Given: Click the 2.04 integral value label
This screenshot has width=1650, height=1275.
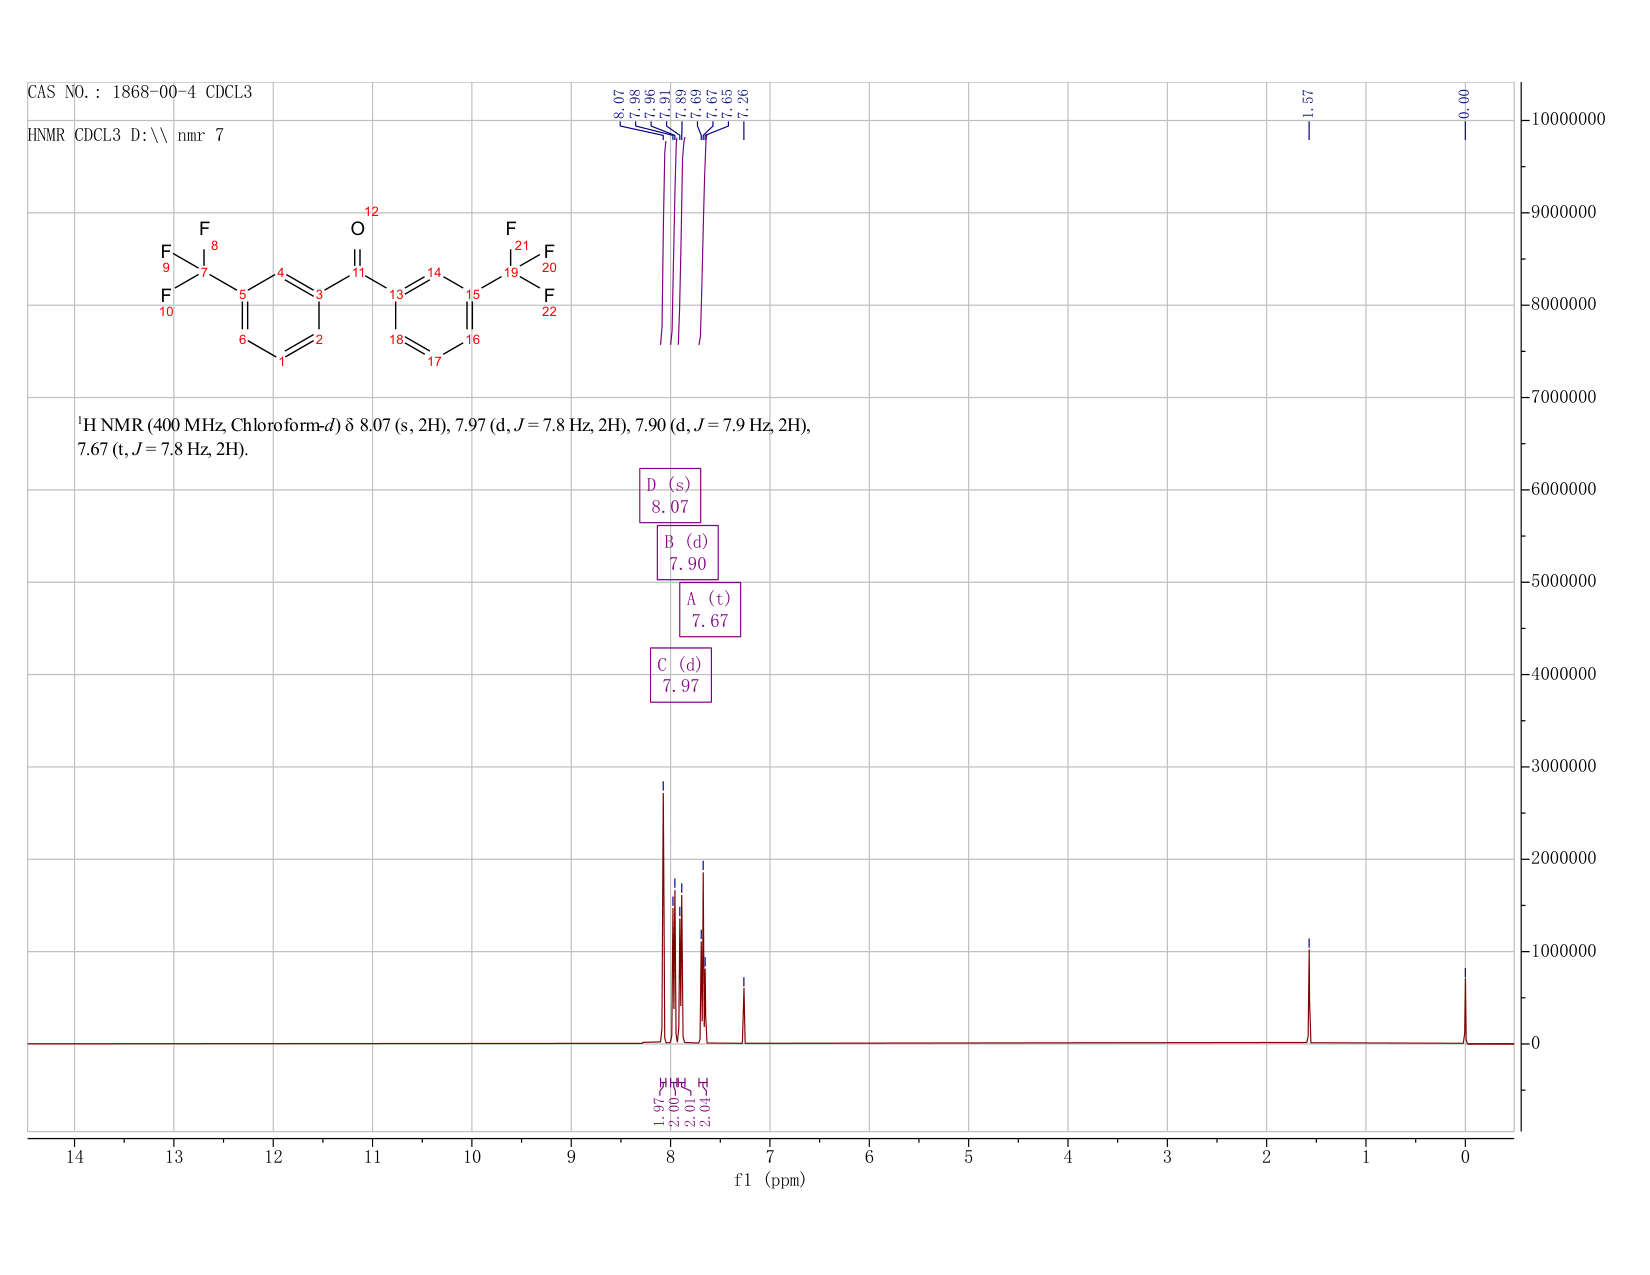Looking at the screenshot, I should point(704,1110).
